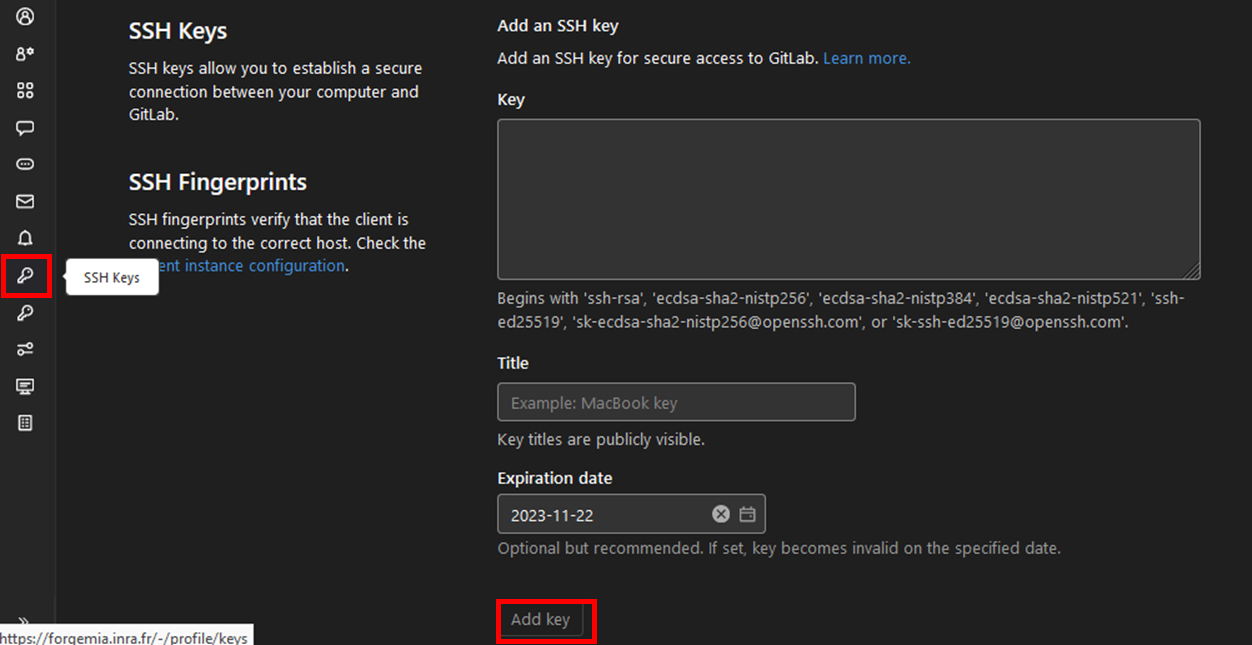This screenshot has height=645, width=1252.
Task: Open the calendar picker for expiration date
Action: (x=747, y=514)
